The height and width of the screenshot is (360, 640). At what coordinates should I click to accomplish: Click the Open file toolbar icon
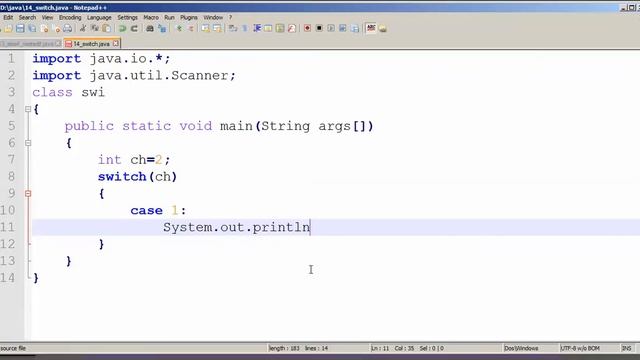[x=8, y=28]
